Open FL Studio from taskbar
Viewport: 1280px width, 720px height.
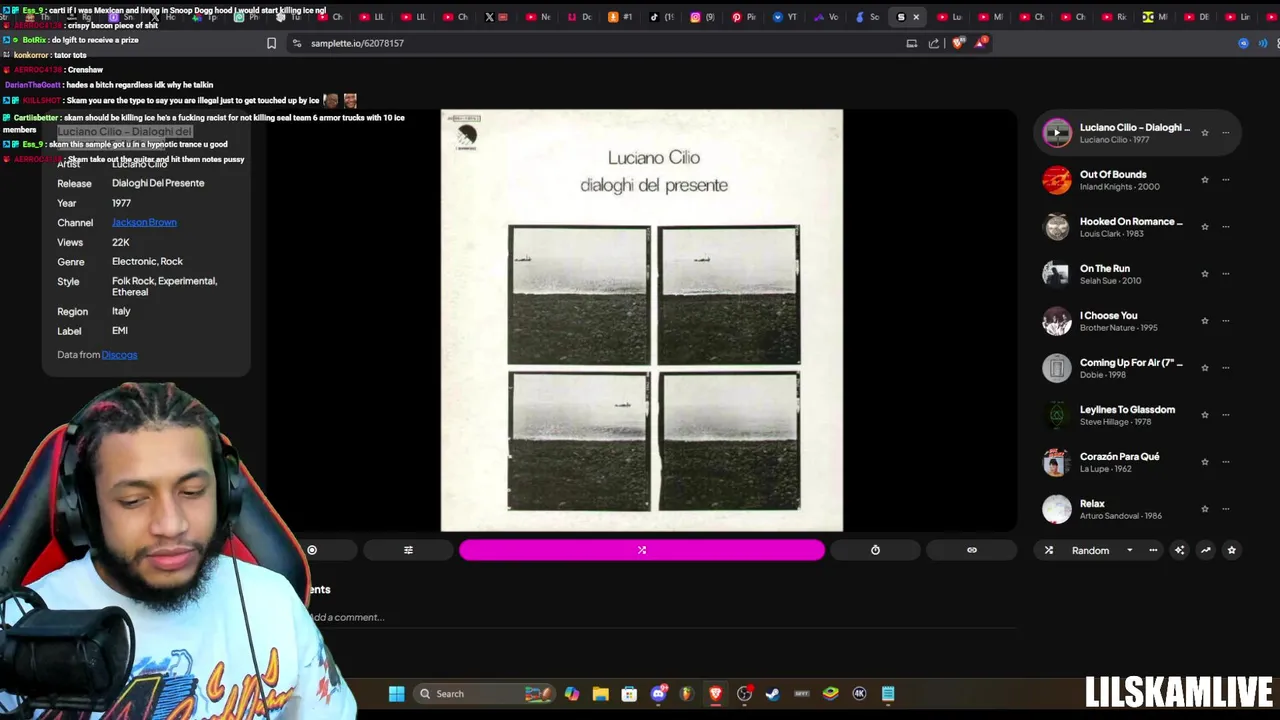pyautogui.click(x=687, y=694)
